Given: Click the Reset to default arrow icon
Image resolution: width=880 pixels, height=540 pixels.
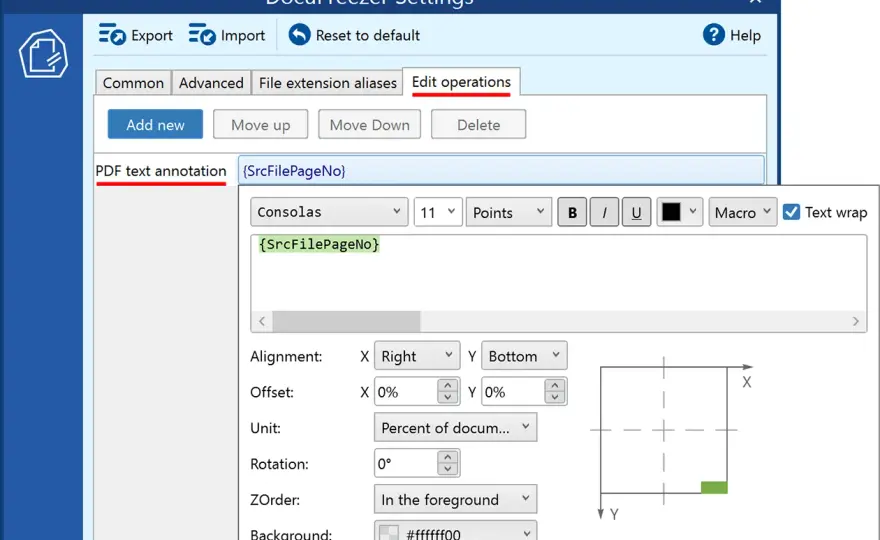Looking at the screenshot, I should (x=299, y=35).
